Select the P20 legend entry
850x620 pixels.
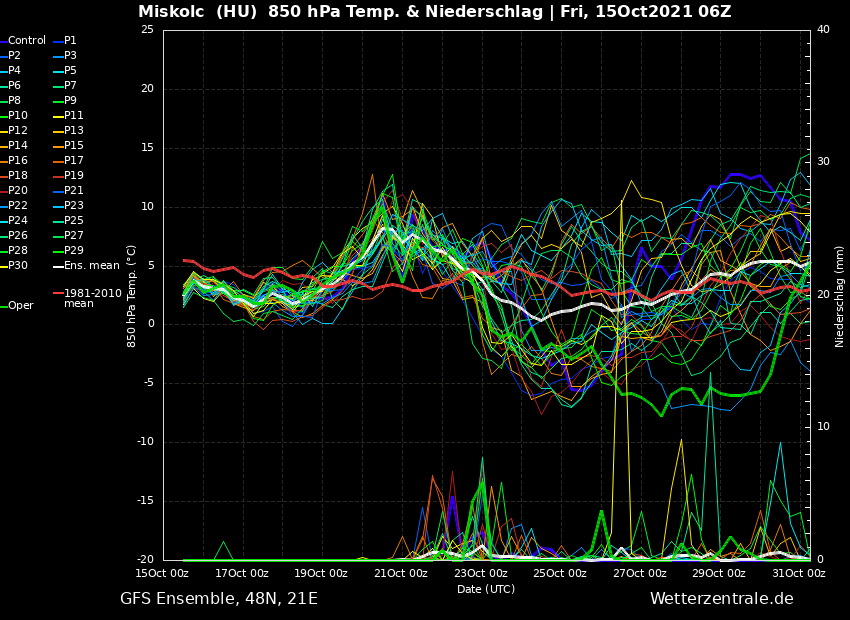point(18,191)
